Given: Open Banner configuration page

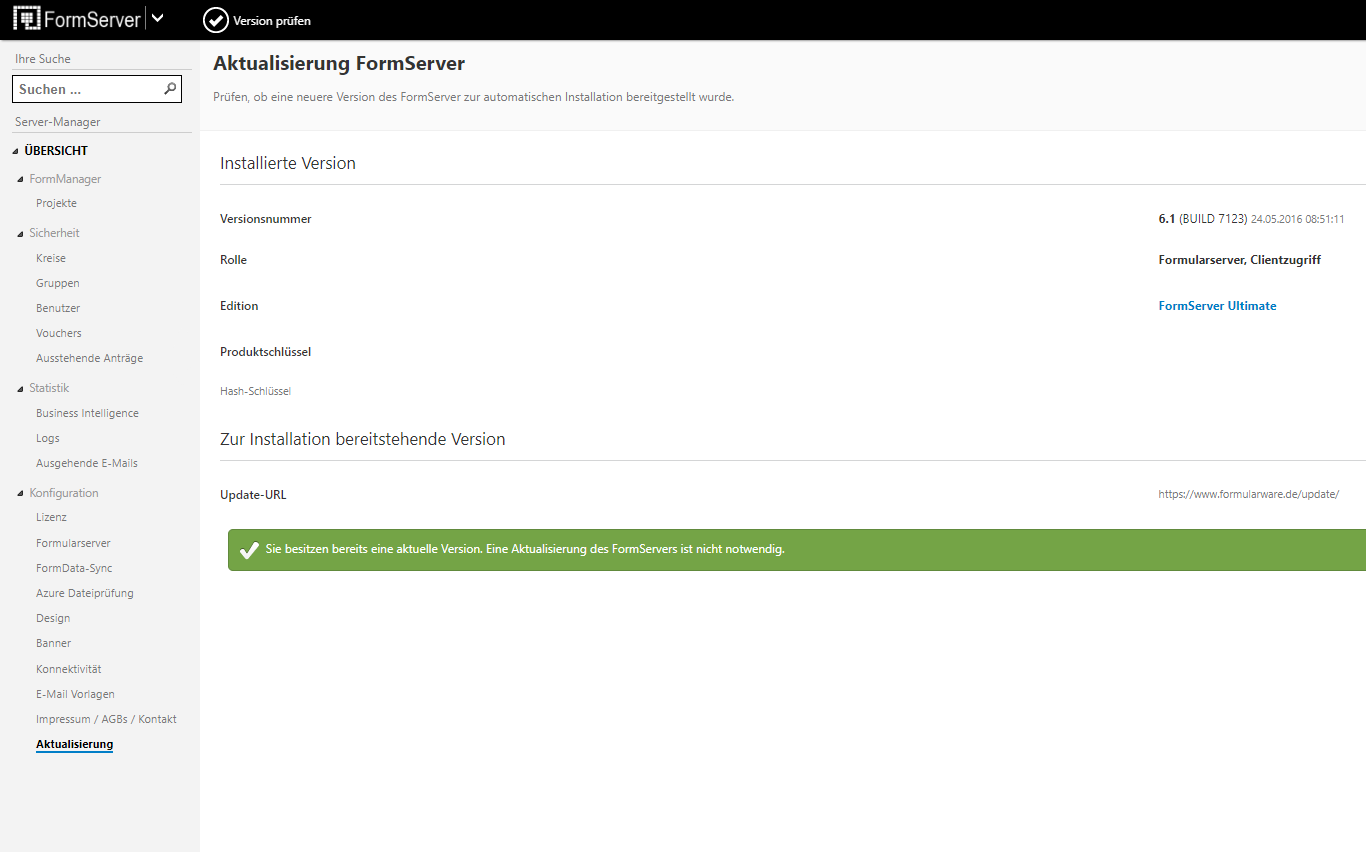Looking at the screenshot, I should click(x=54, y=643).
